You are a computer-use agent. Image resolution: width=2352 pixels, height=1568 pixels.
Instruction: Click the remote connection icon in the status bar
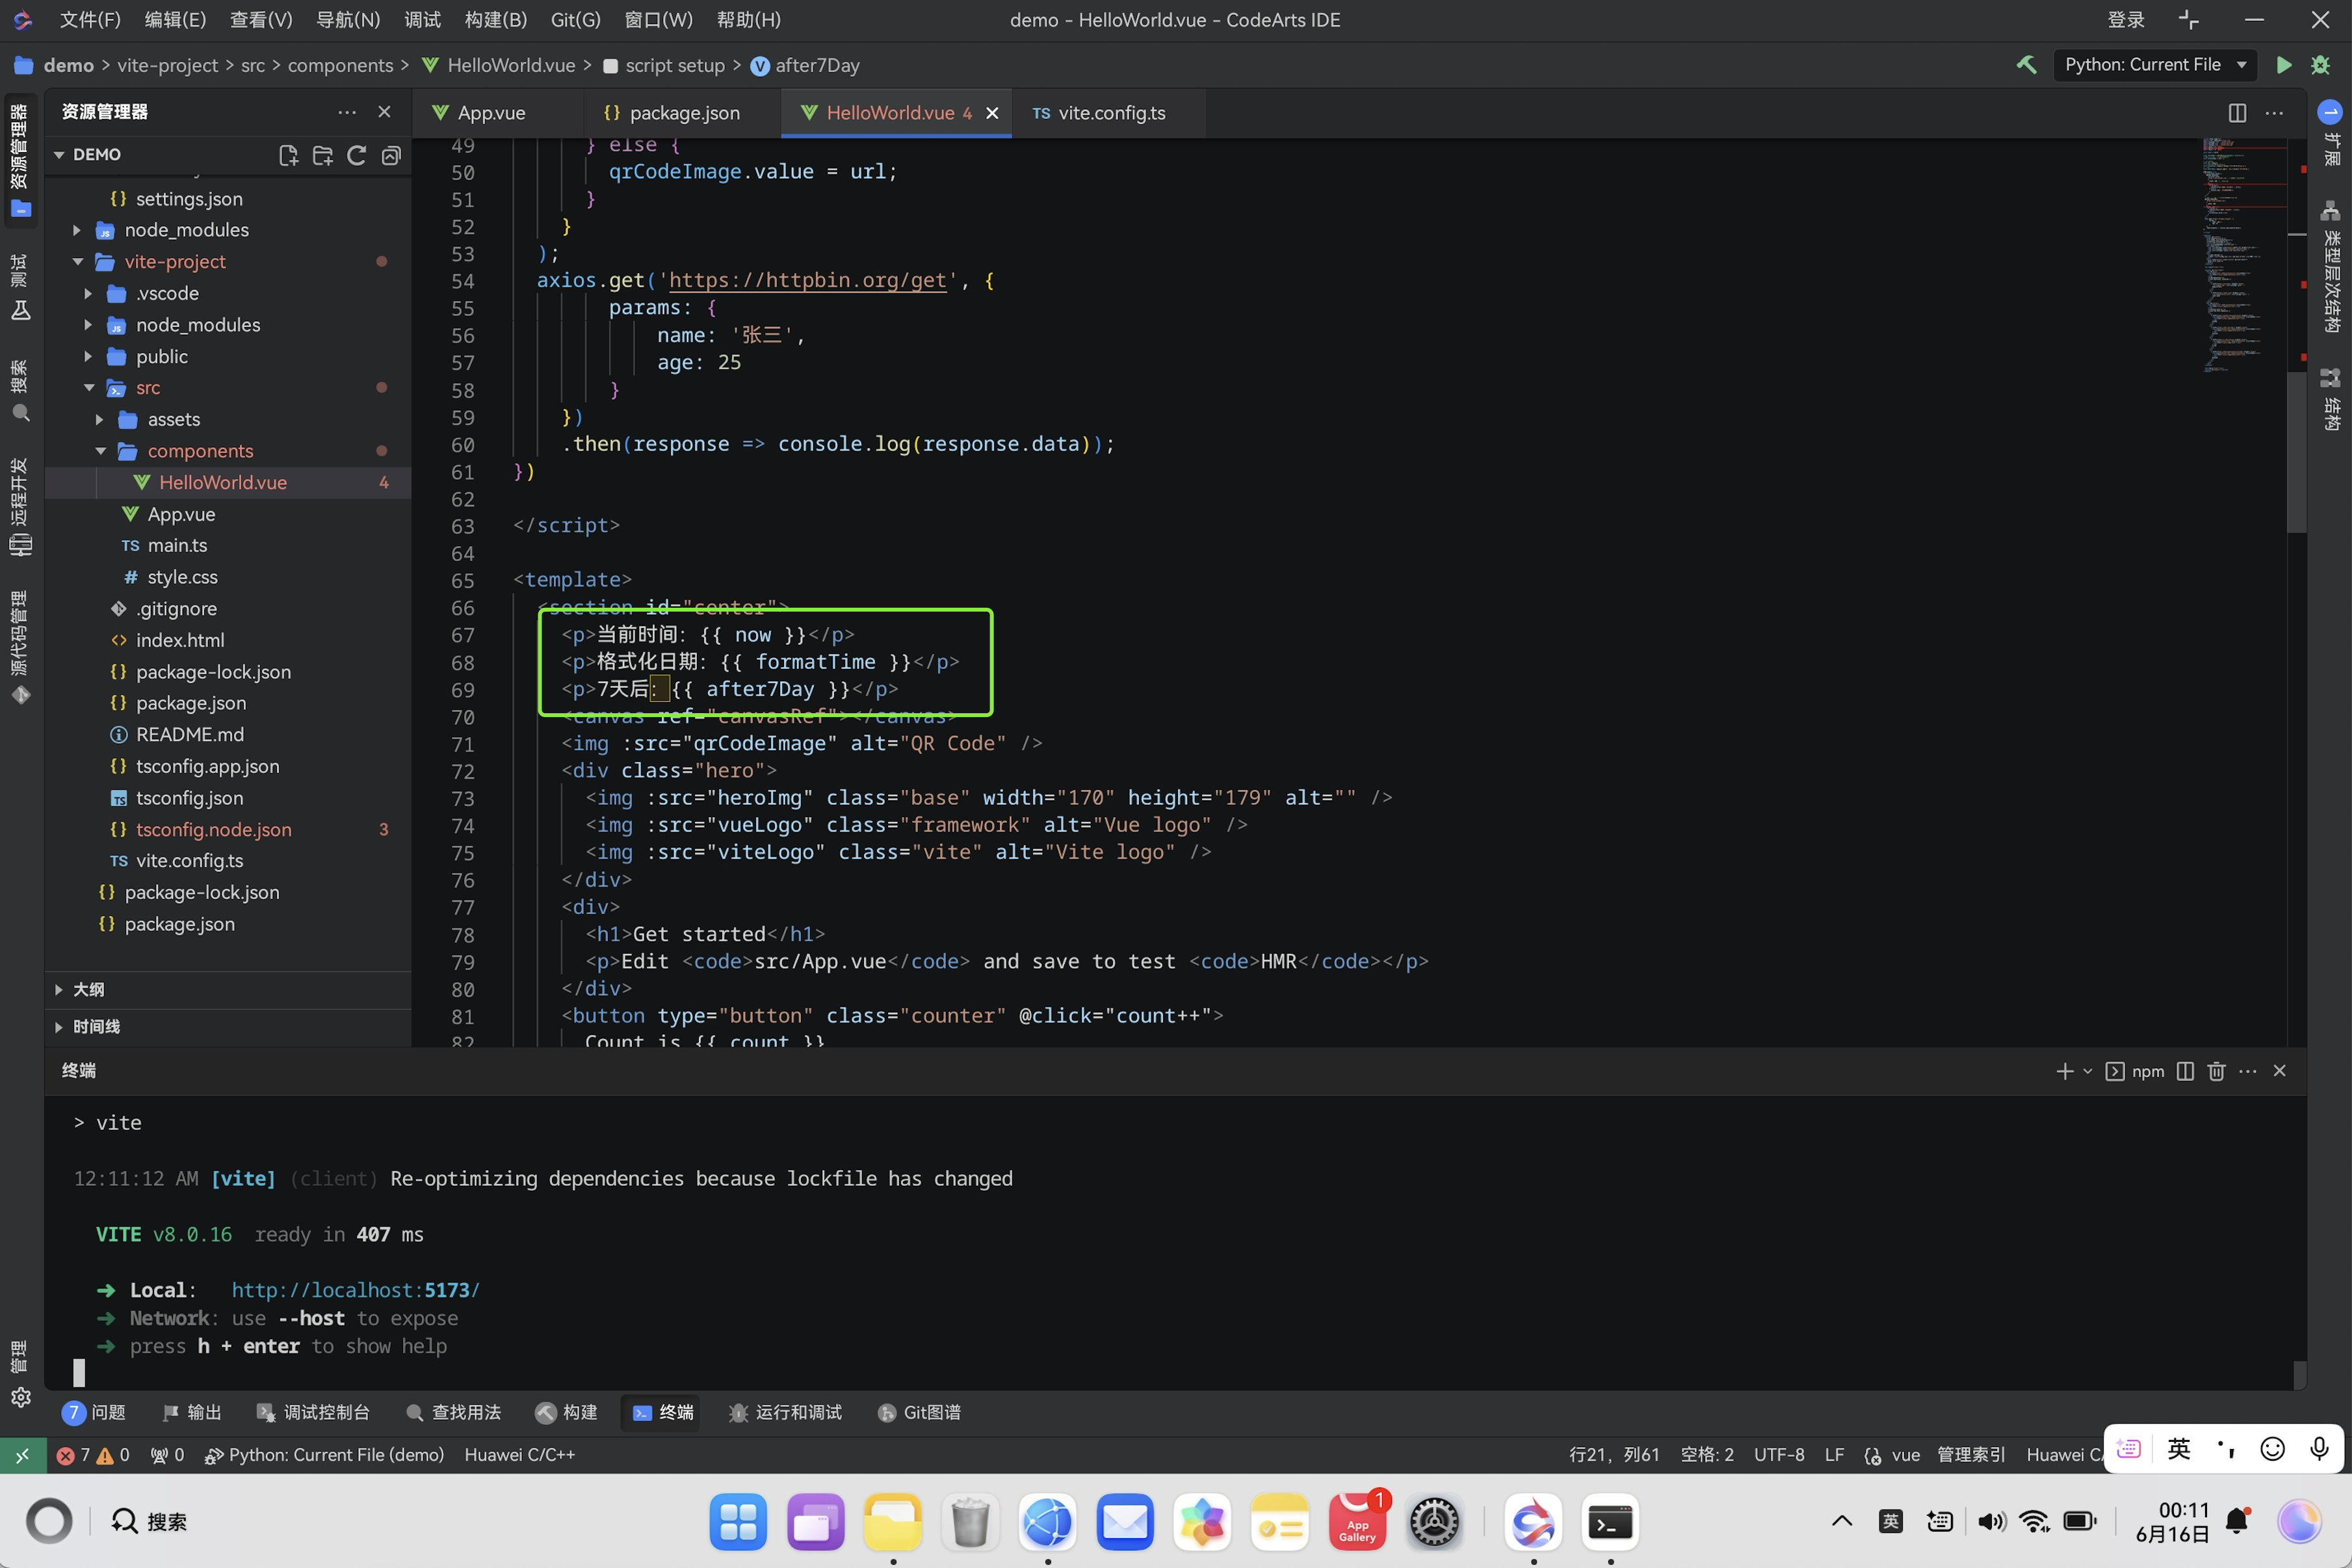point(22,1455)
